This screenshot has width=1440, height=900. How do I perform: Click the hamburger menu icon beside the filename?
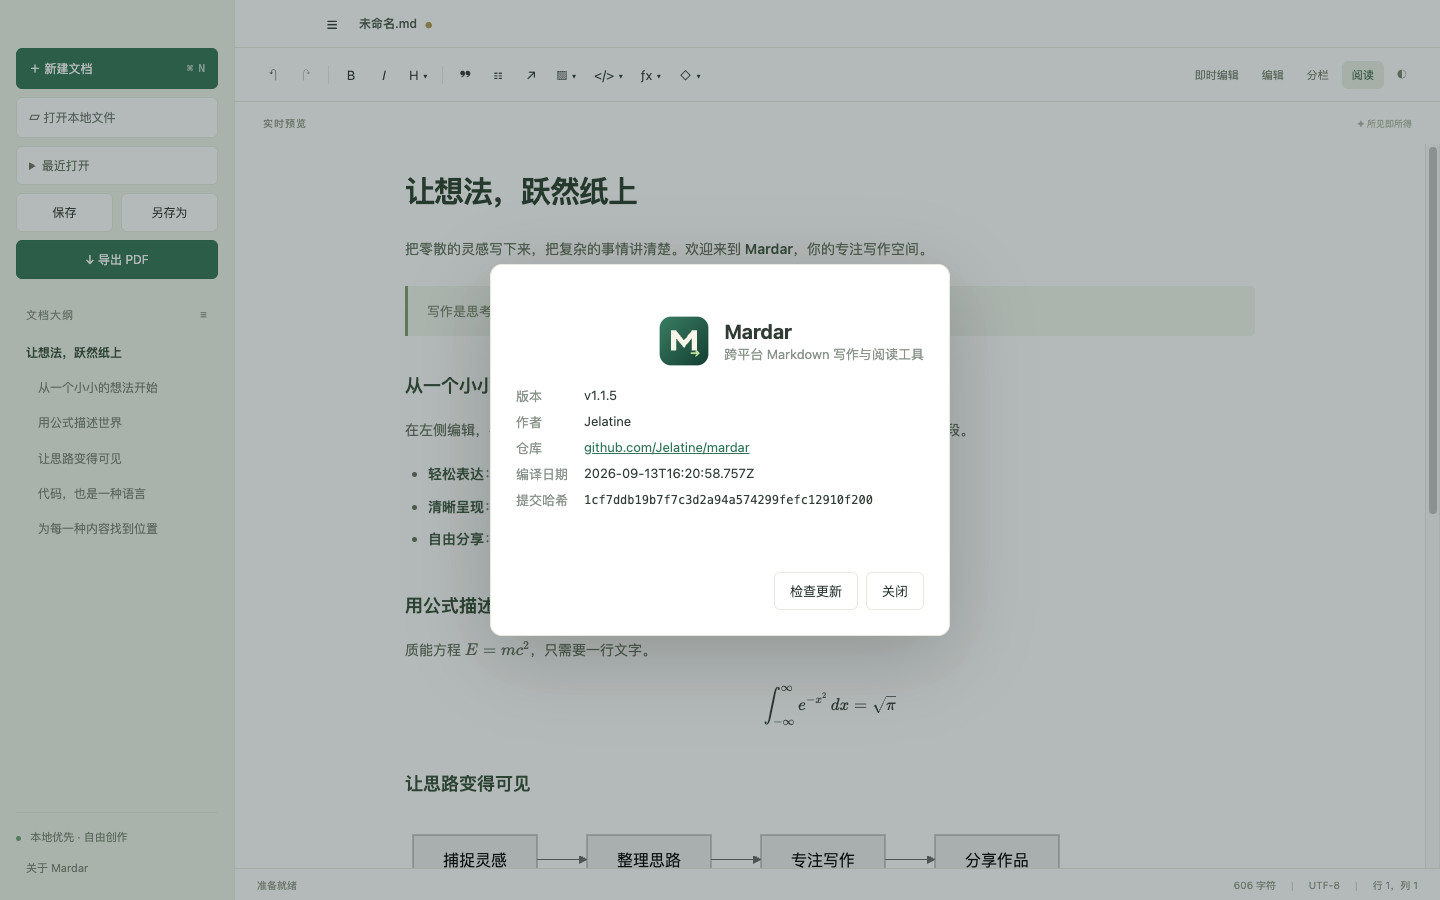pos(332,25)
